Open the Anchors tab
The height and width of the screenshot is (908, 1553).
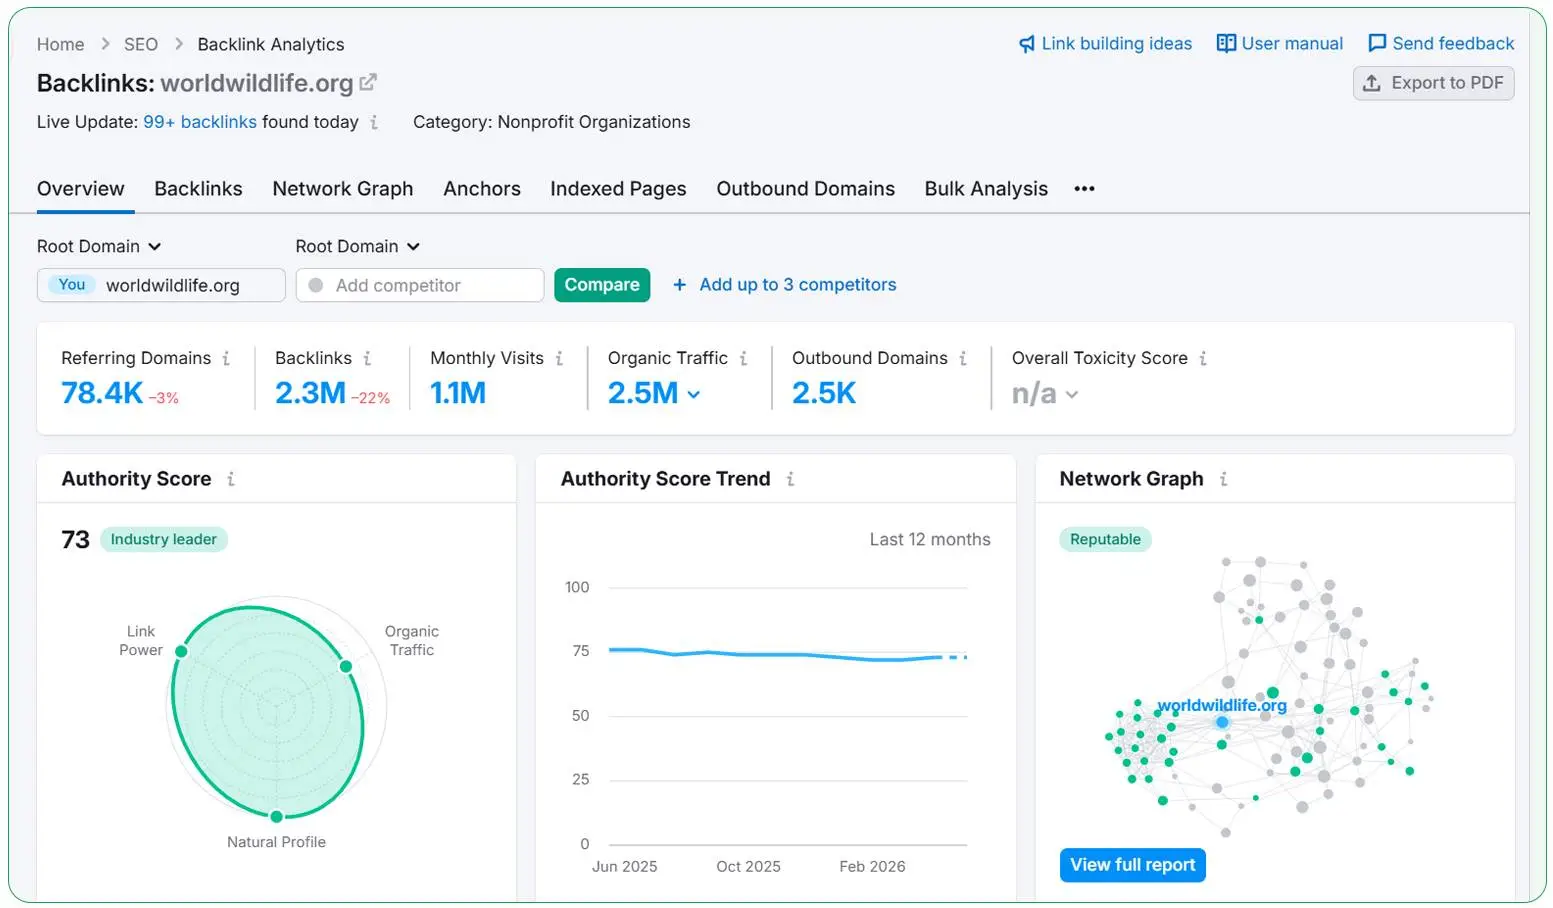click(482, 189)
